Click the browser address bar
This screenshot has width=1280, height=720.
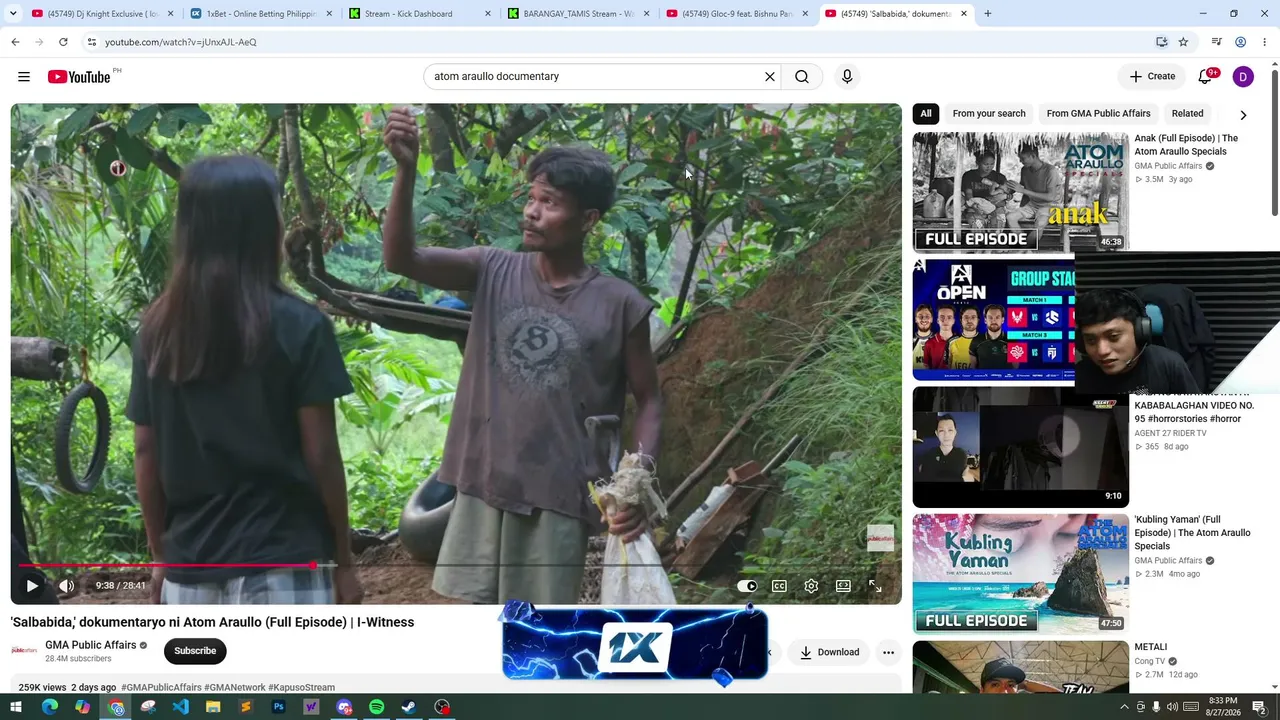620,42
